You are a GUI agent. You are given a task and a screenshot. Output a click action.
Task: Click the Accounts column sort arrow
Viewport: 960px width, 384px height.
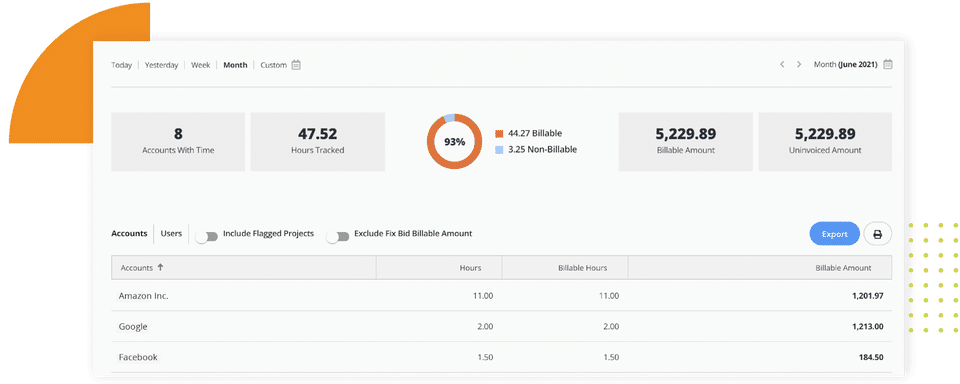pyautogui.click(x=160, y=268)
